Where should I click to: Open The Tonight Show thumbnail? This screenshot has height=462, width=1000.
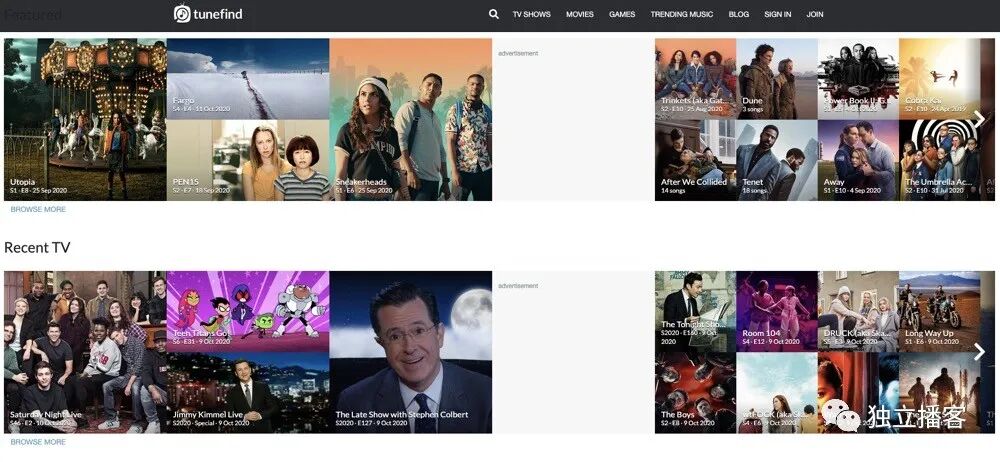click(x=695, y=311)
